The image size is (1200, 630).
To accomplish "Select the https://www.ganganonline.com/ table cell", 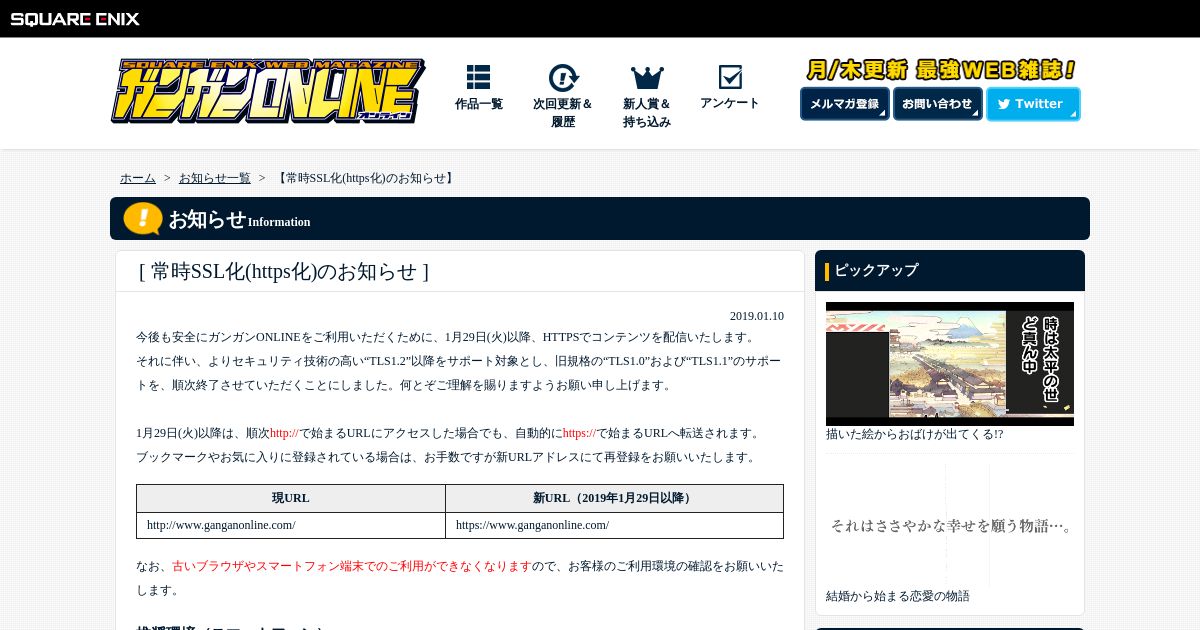I will pyautogui.click(x=614, y=525).
